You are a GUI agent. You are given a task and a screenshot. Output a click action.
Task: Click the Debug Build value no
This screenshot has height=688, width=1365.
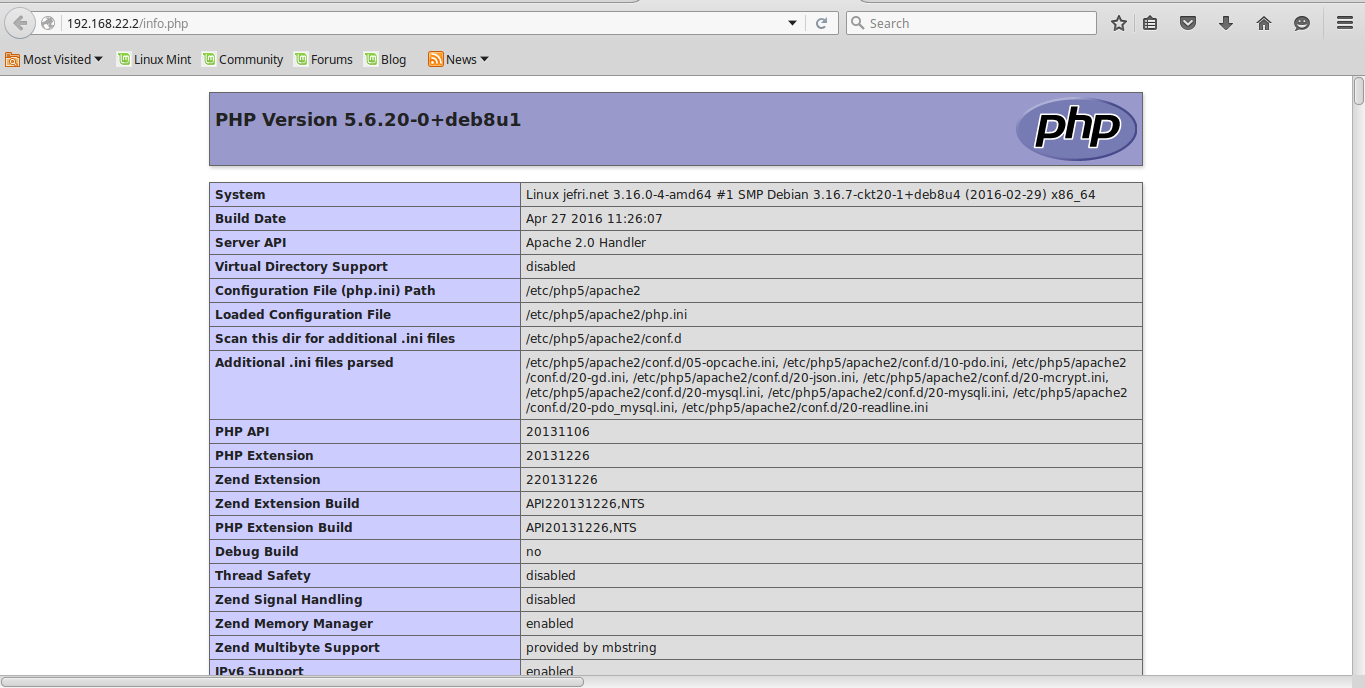[x=534, y=552]
